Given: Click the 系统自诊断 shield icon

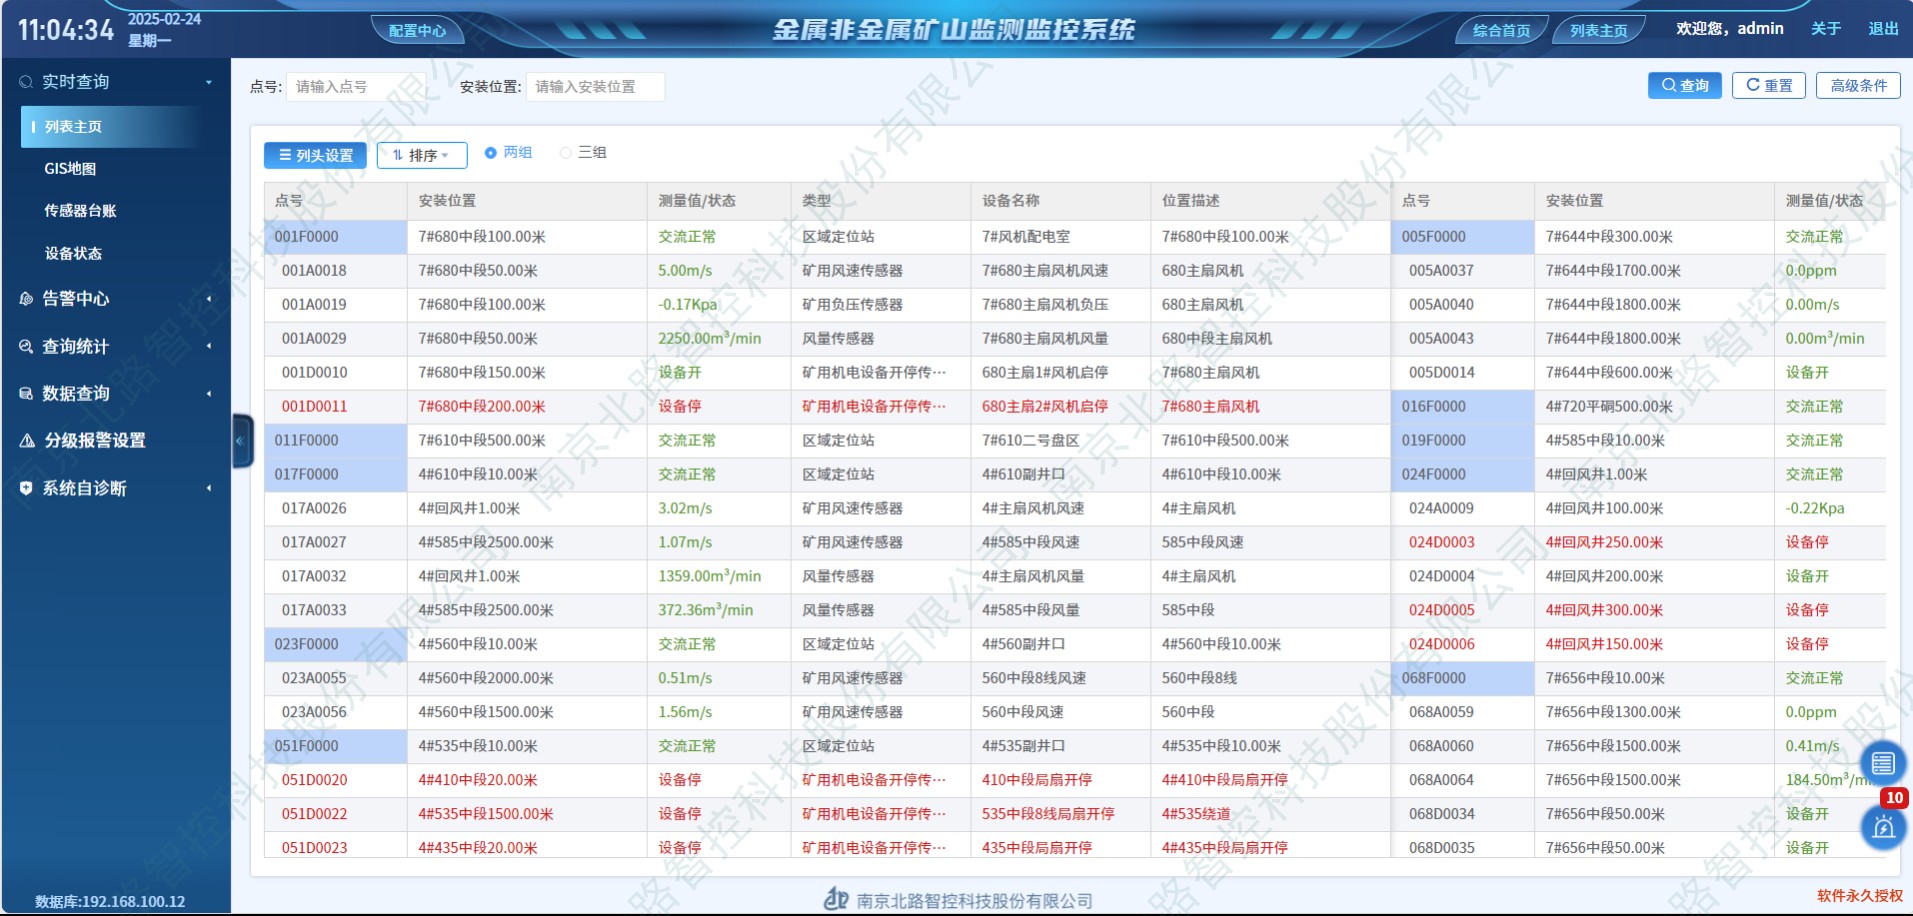Looking at the screenshot, I should pyautogui.click(x=27, y=489).
